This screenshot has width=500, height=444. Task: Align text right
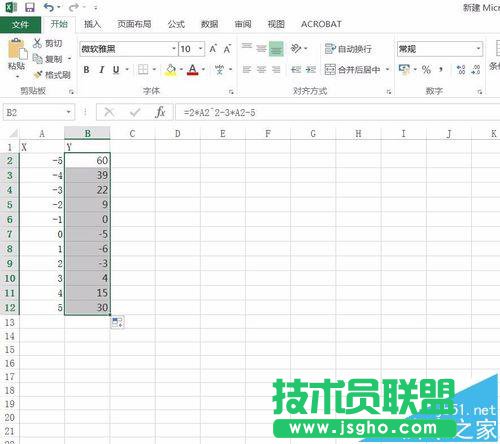(x=276, y=70)
